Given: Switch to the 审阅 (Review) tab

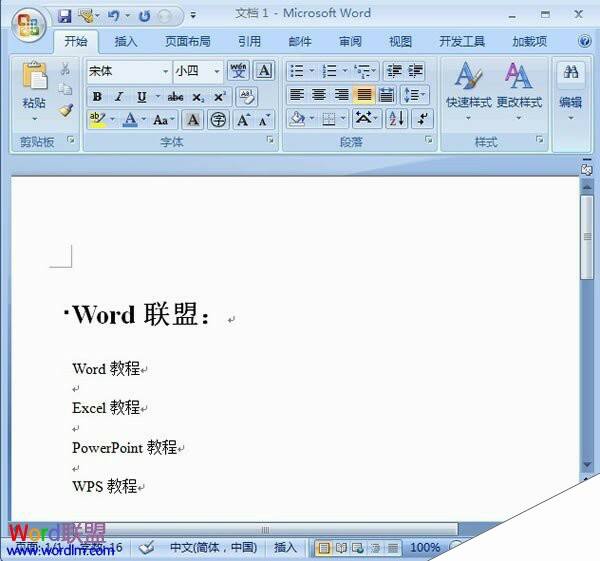Looking at the screenshot, I should [x=350, y=41].
